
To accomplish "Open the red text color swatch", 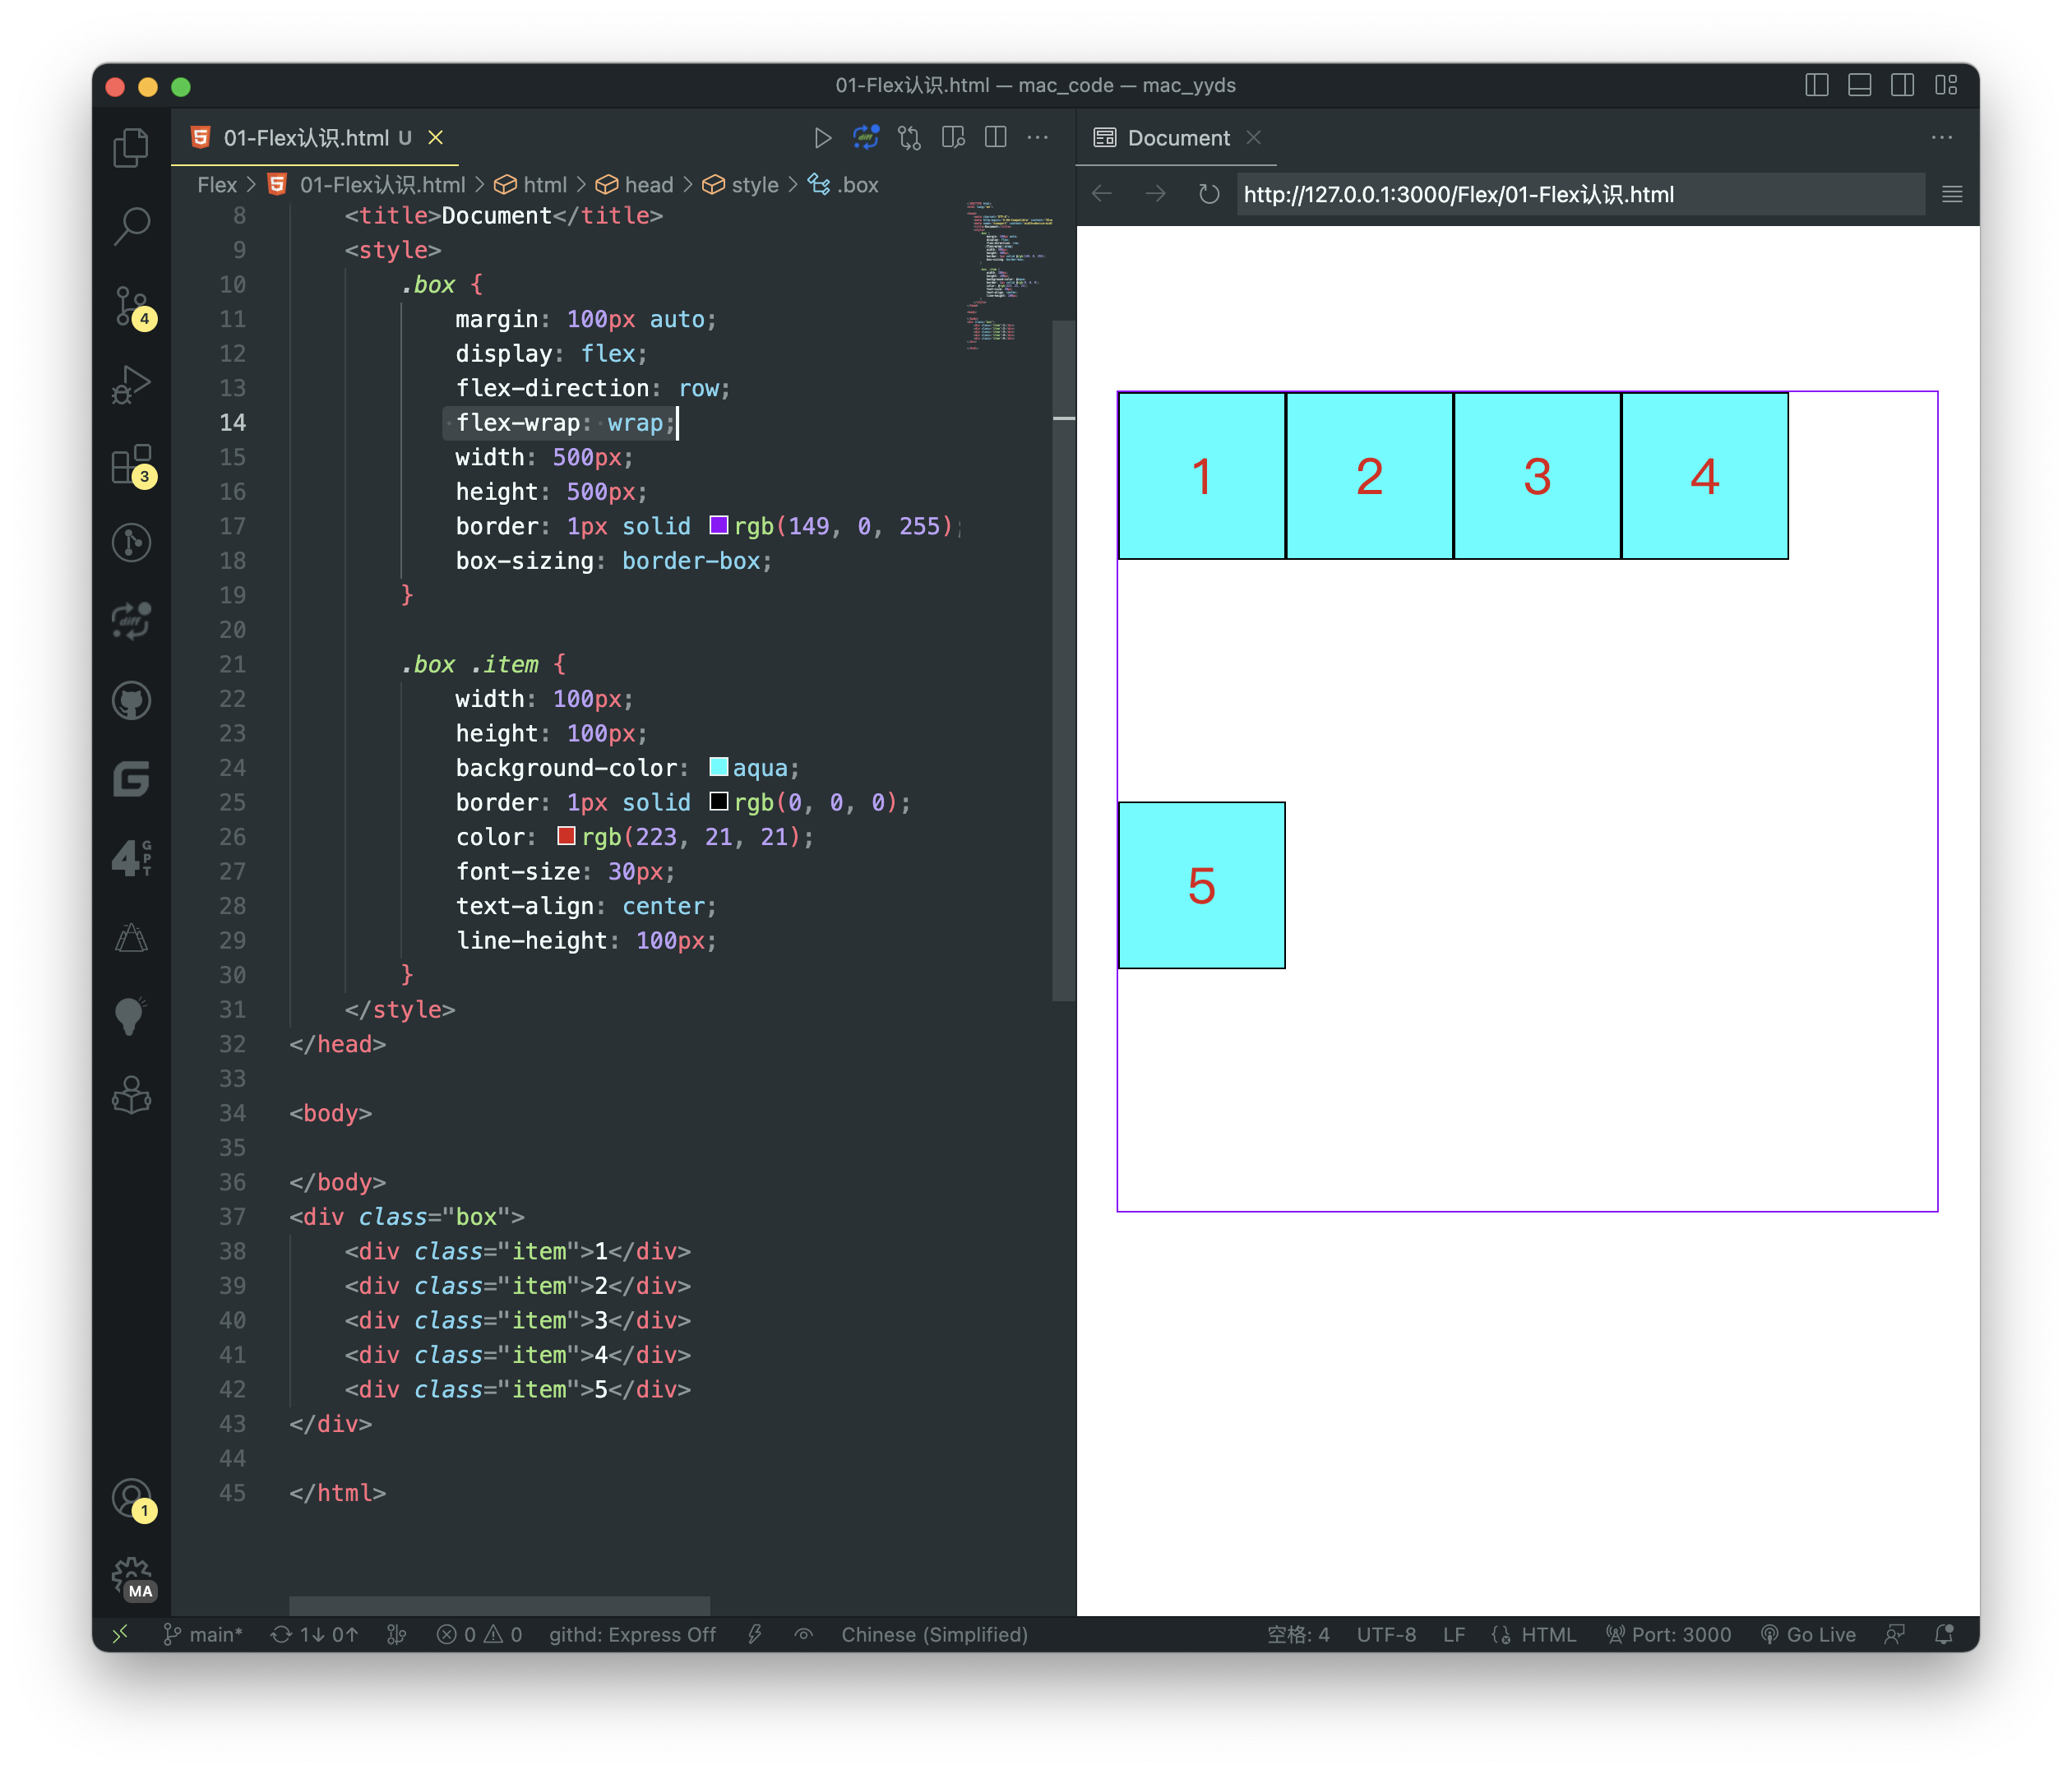I will [566, 836].
